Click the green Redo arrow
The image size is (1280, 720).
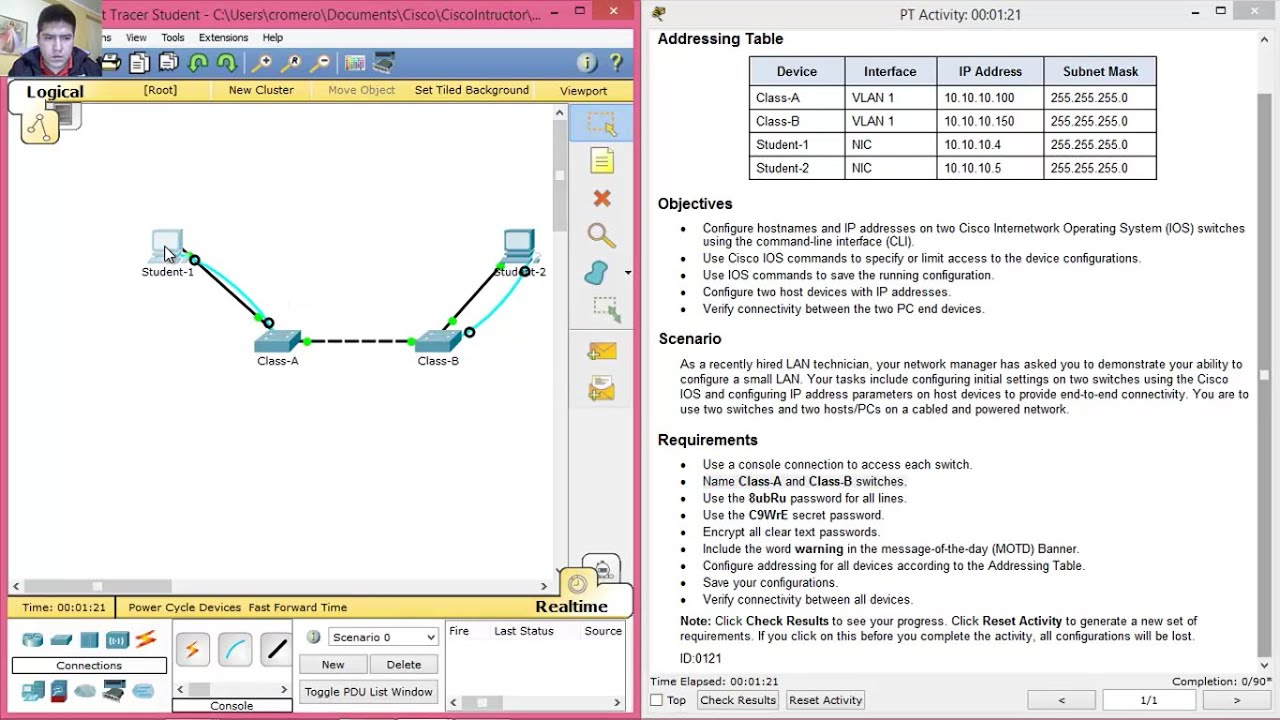tap(227, 63)
